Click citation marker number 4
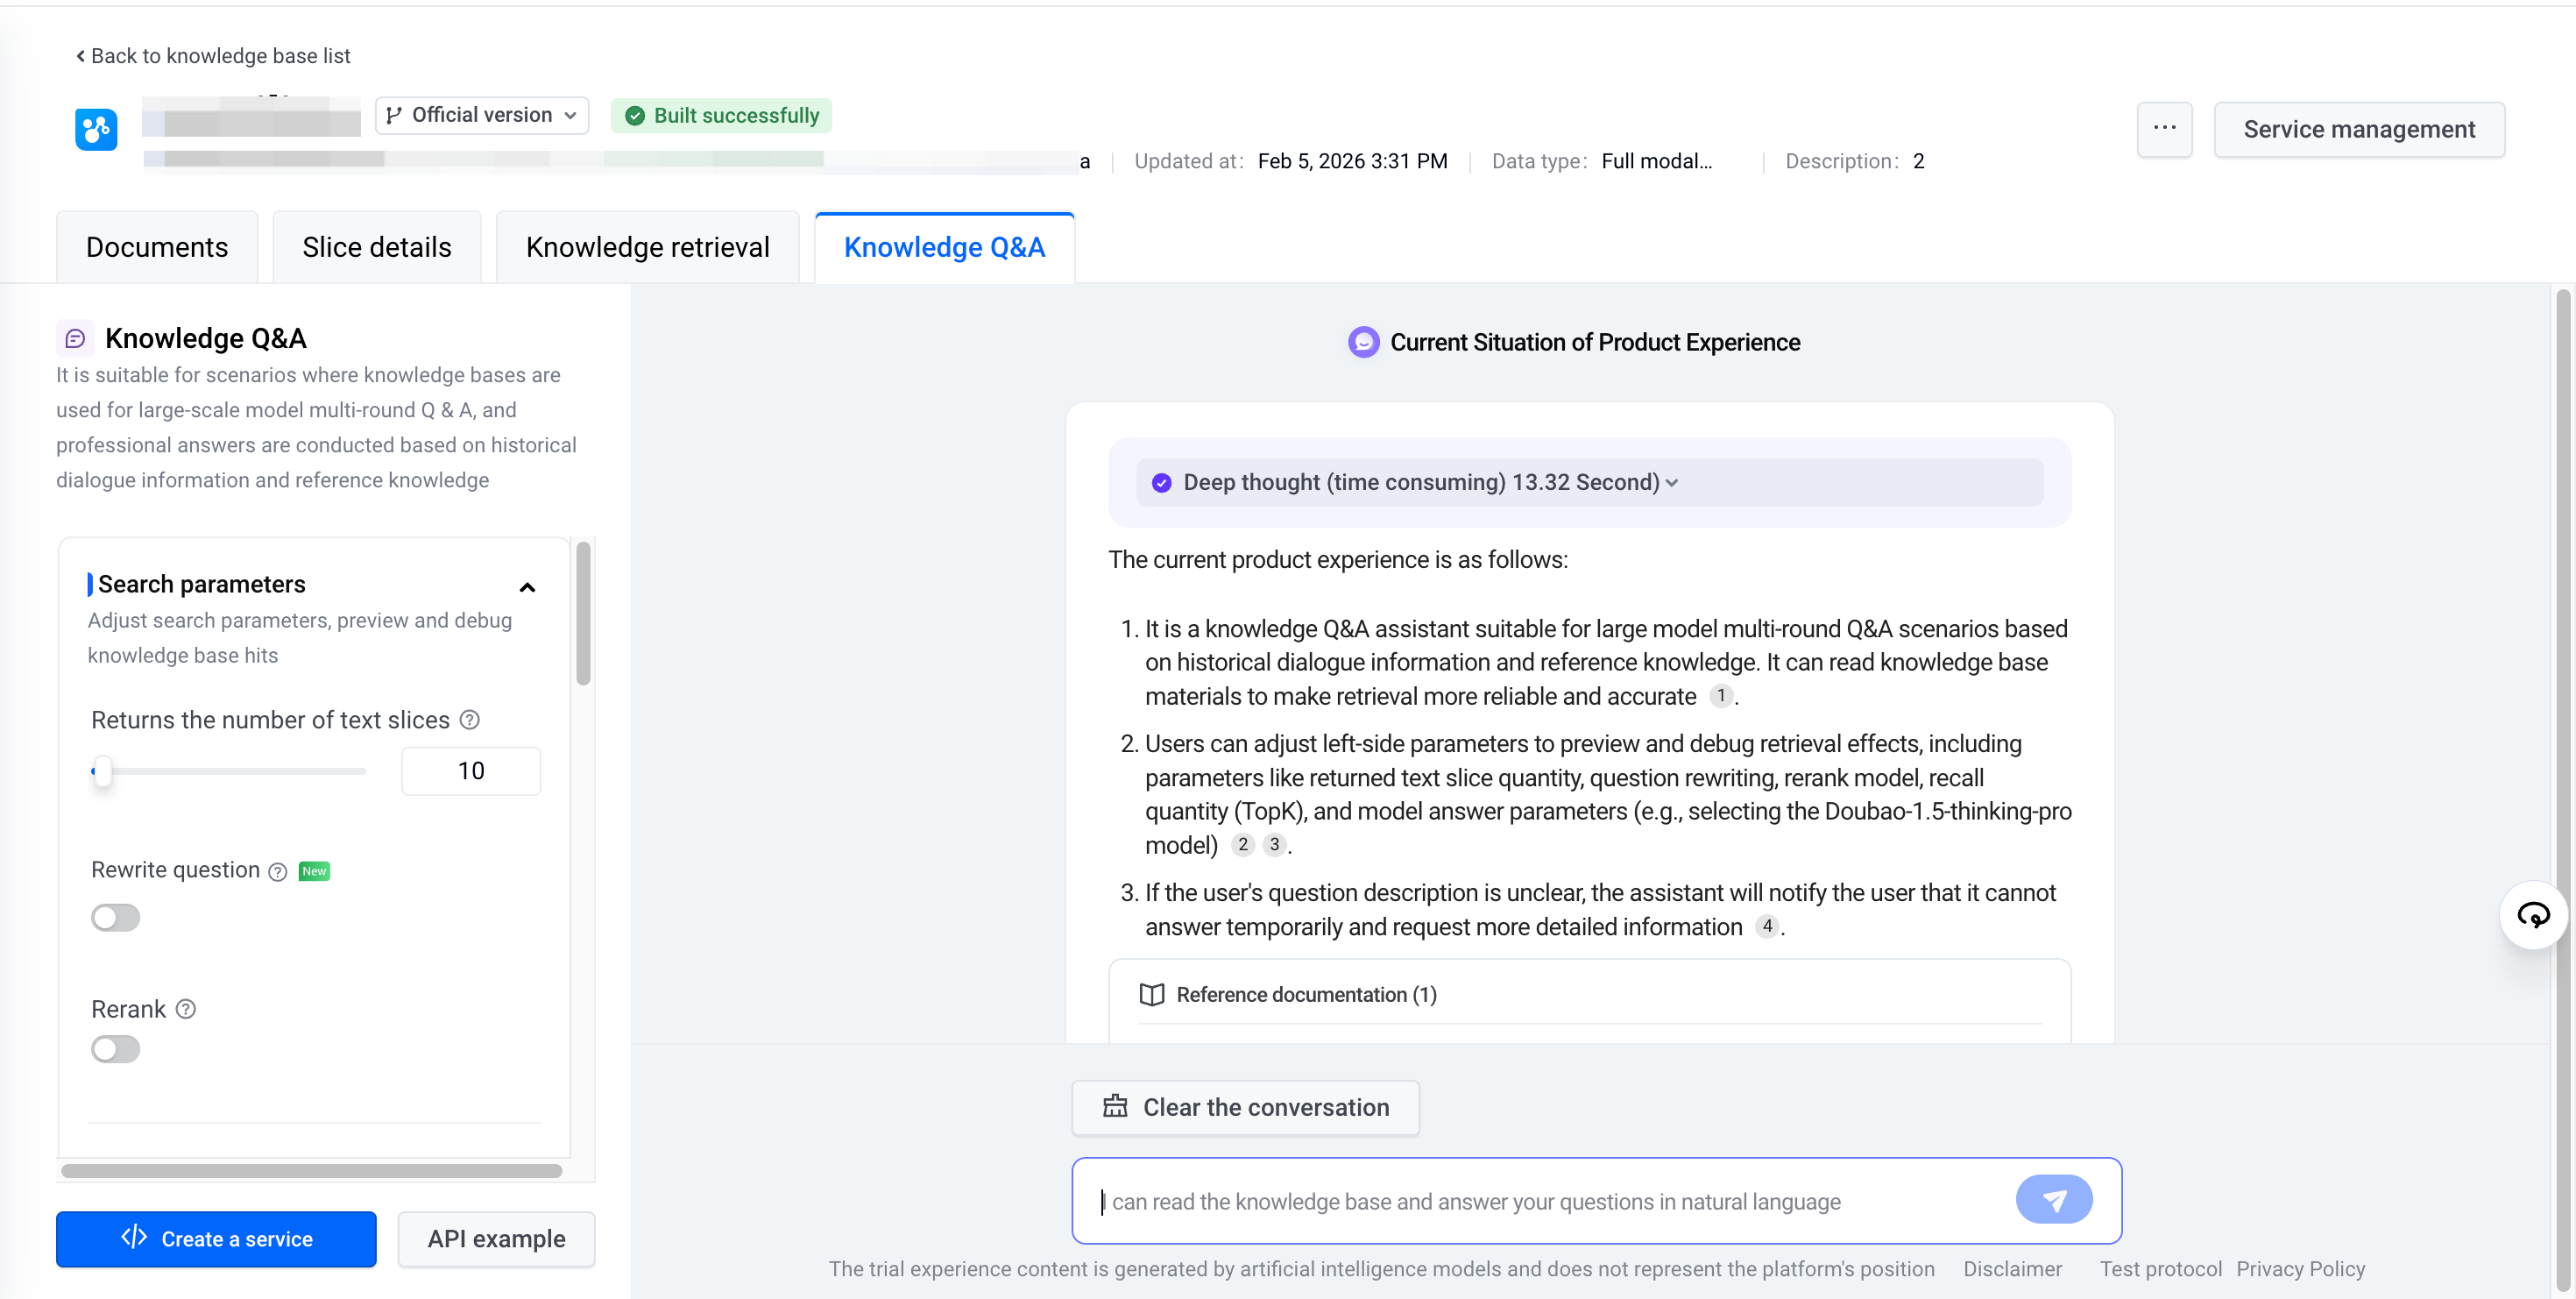Screen dimensions: 2576x1299 pyautogui.click(x=1767, y=926)
